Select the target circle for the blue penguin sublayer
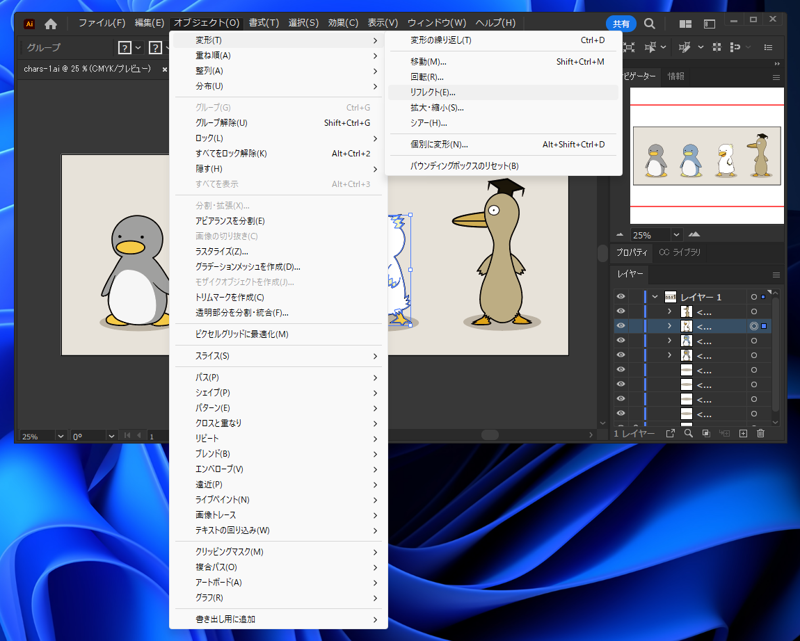800x641 pixels. 754,341
